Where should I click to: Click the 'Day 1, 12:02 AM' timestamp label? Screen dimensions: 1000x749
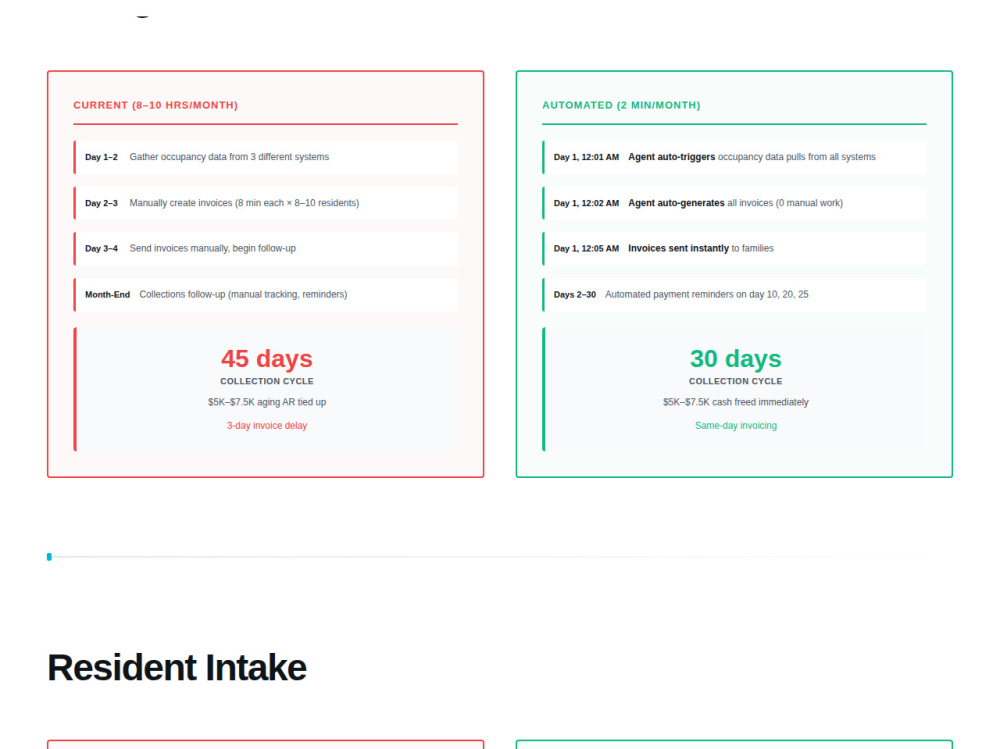586,203
